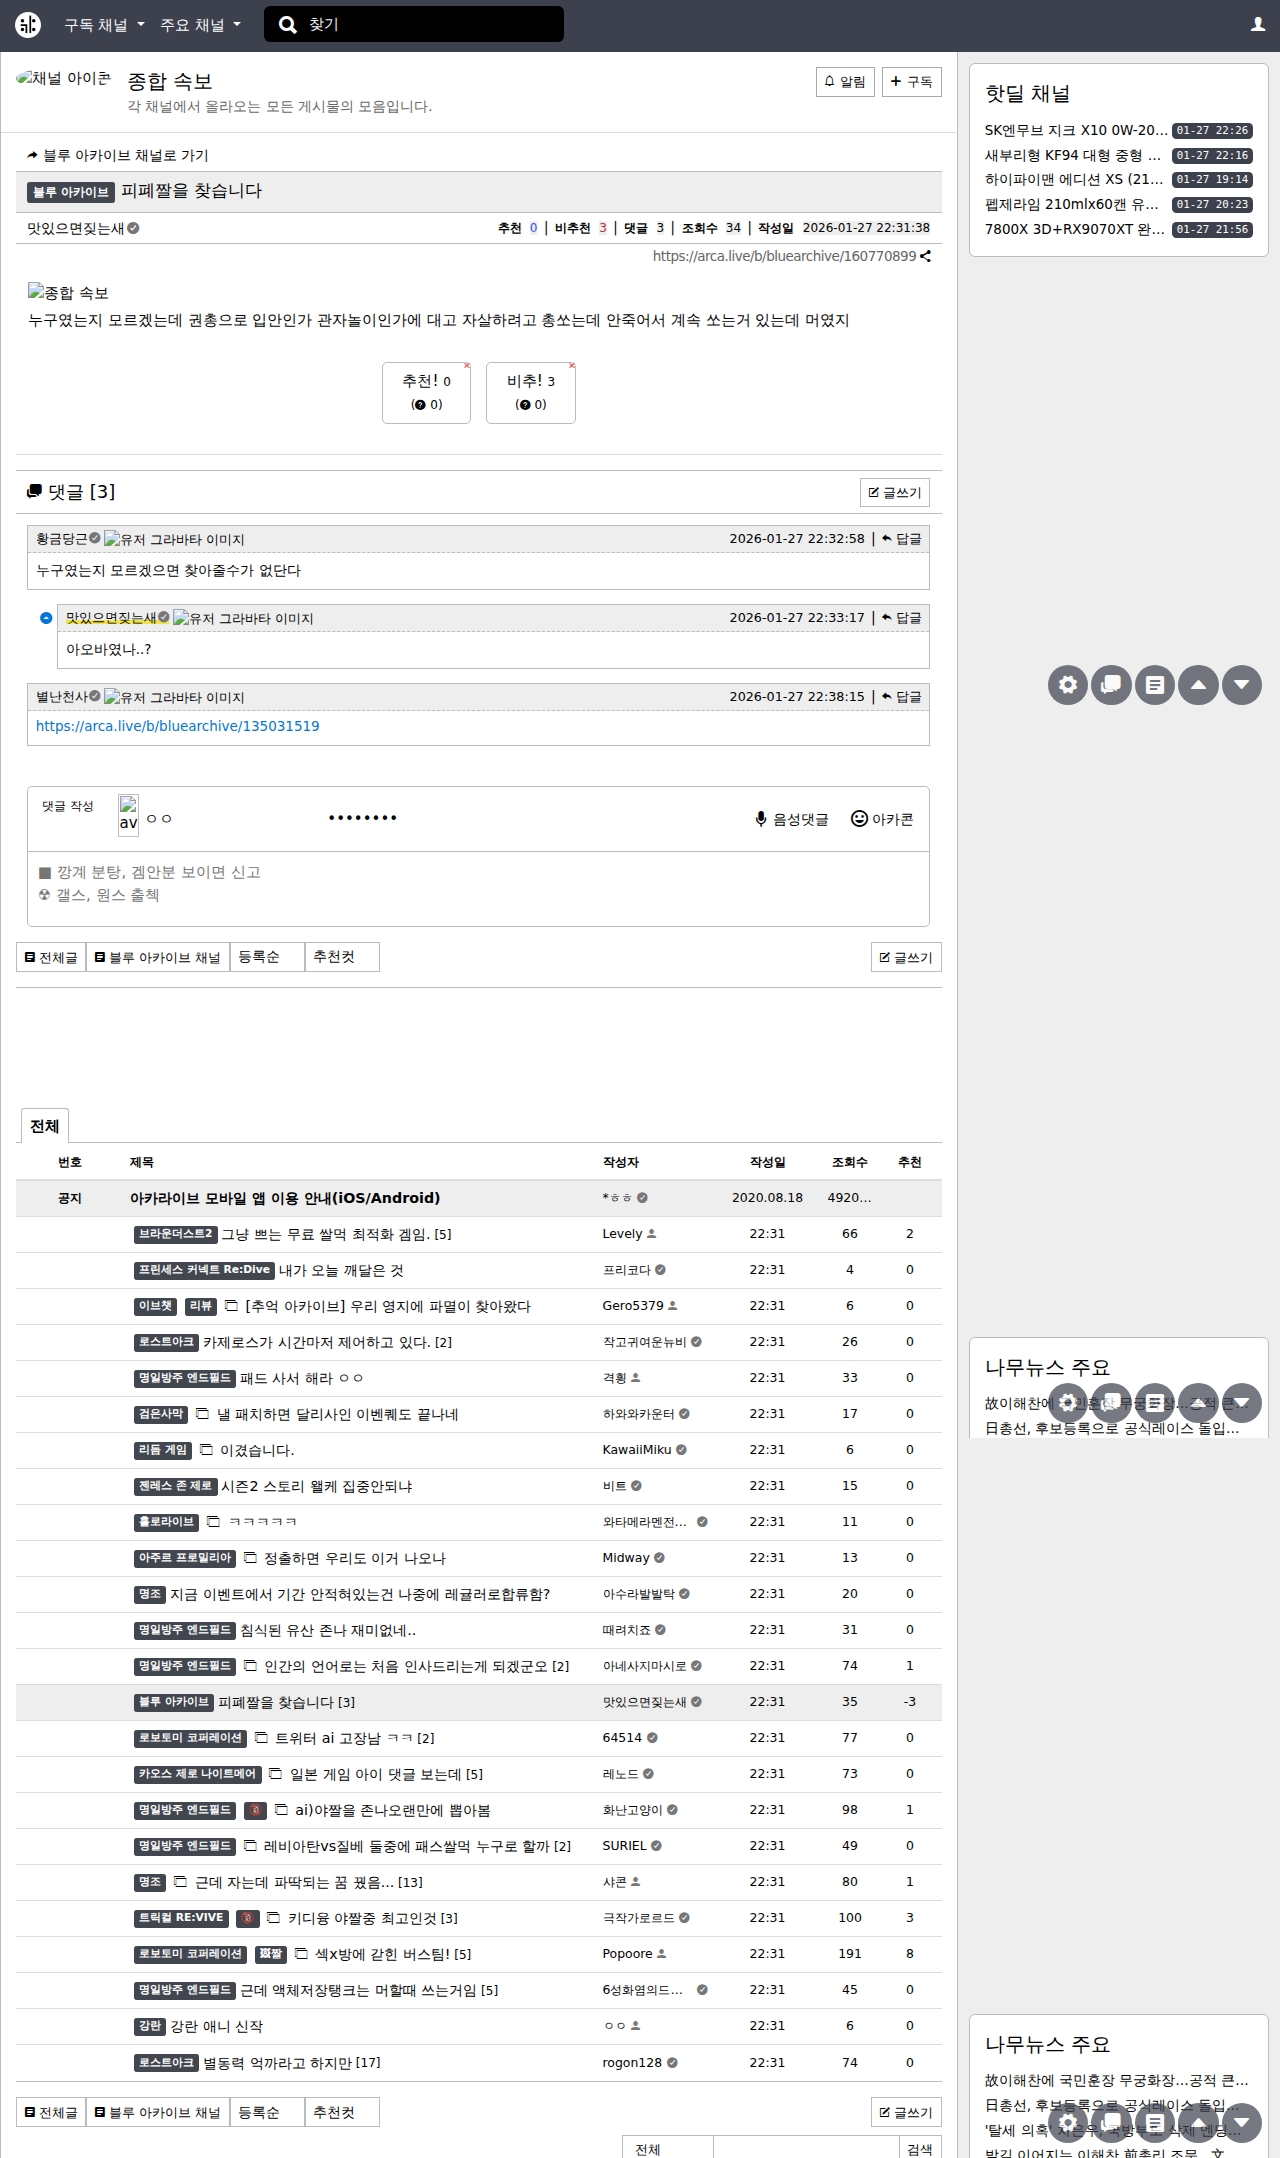Downvote with the 비추! button
The height and width of the screenshot is (2158, 1280).
coord(531,392)
